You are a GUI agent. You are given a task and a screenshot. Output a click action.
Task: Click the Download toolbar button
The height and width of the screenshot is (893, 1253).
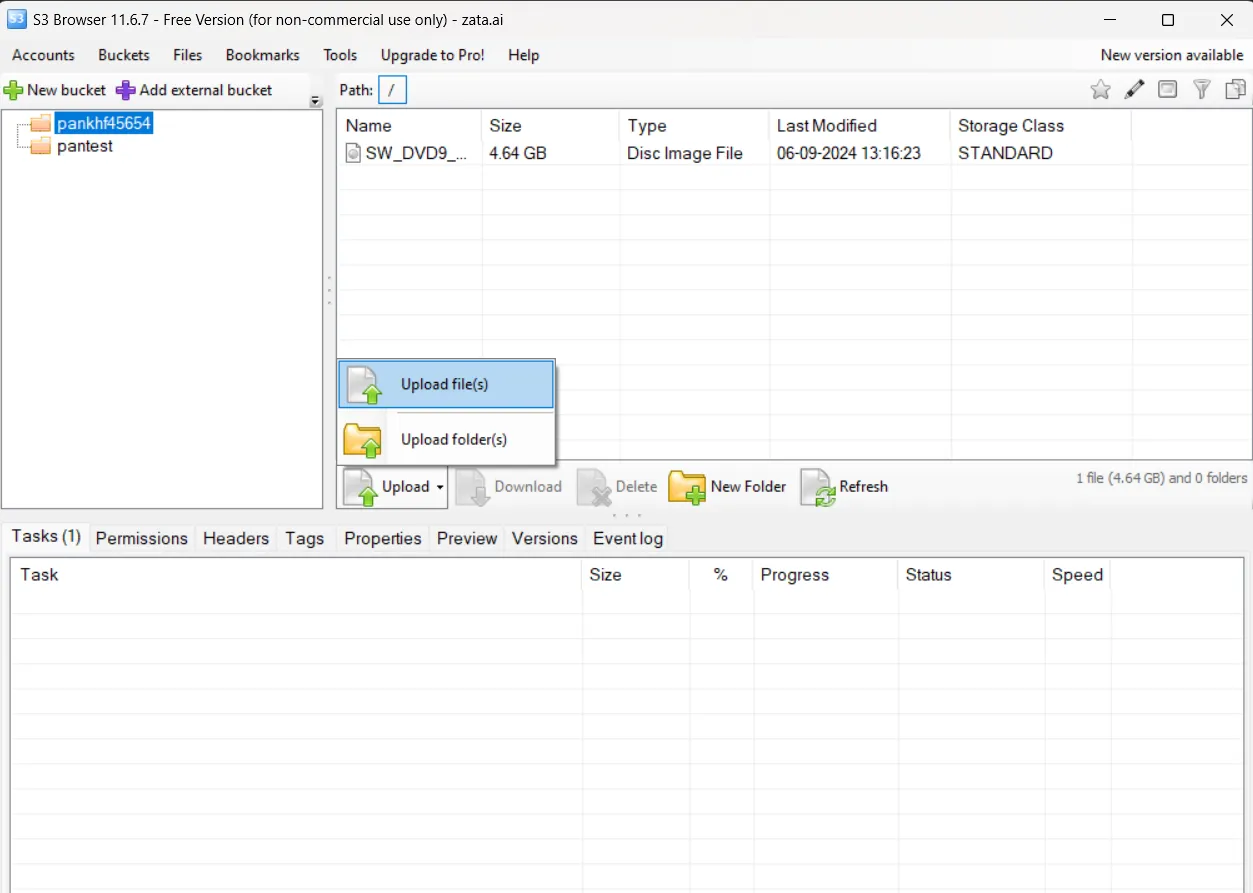pyautogui.click(x=509, y=487)
